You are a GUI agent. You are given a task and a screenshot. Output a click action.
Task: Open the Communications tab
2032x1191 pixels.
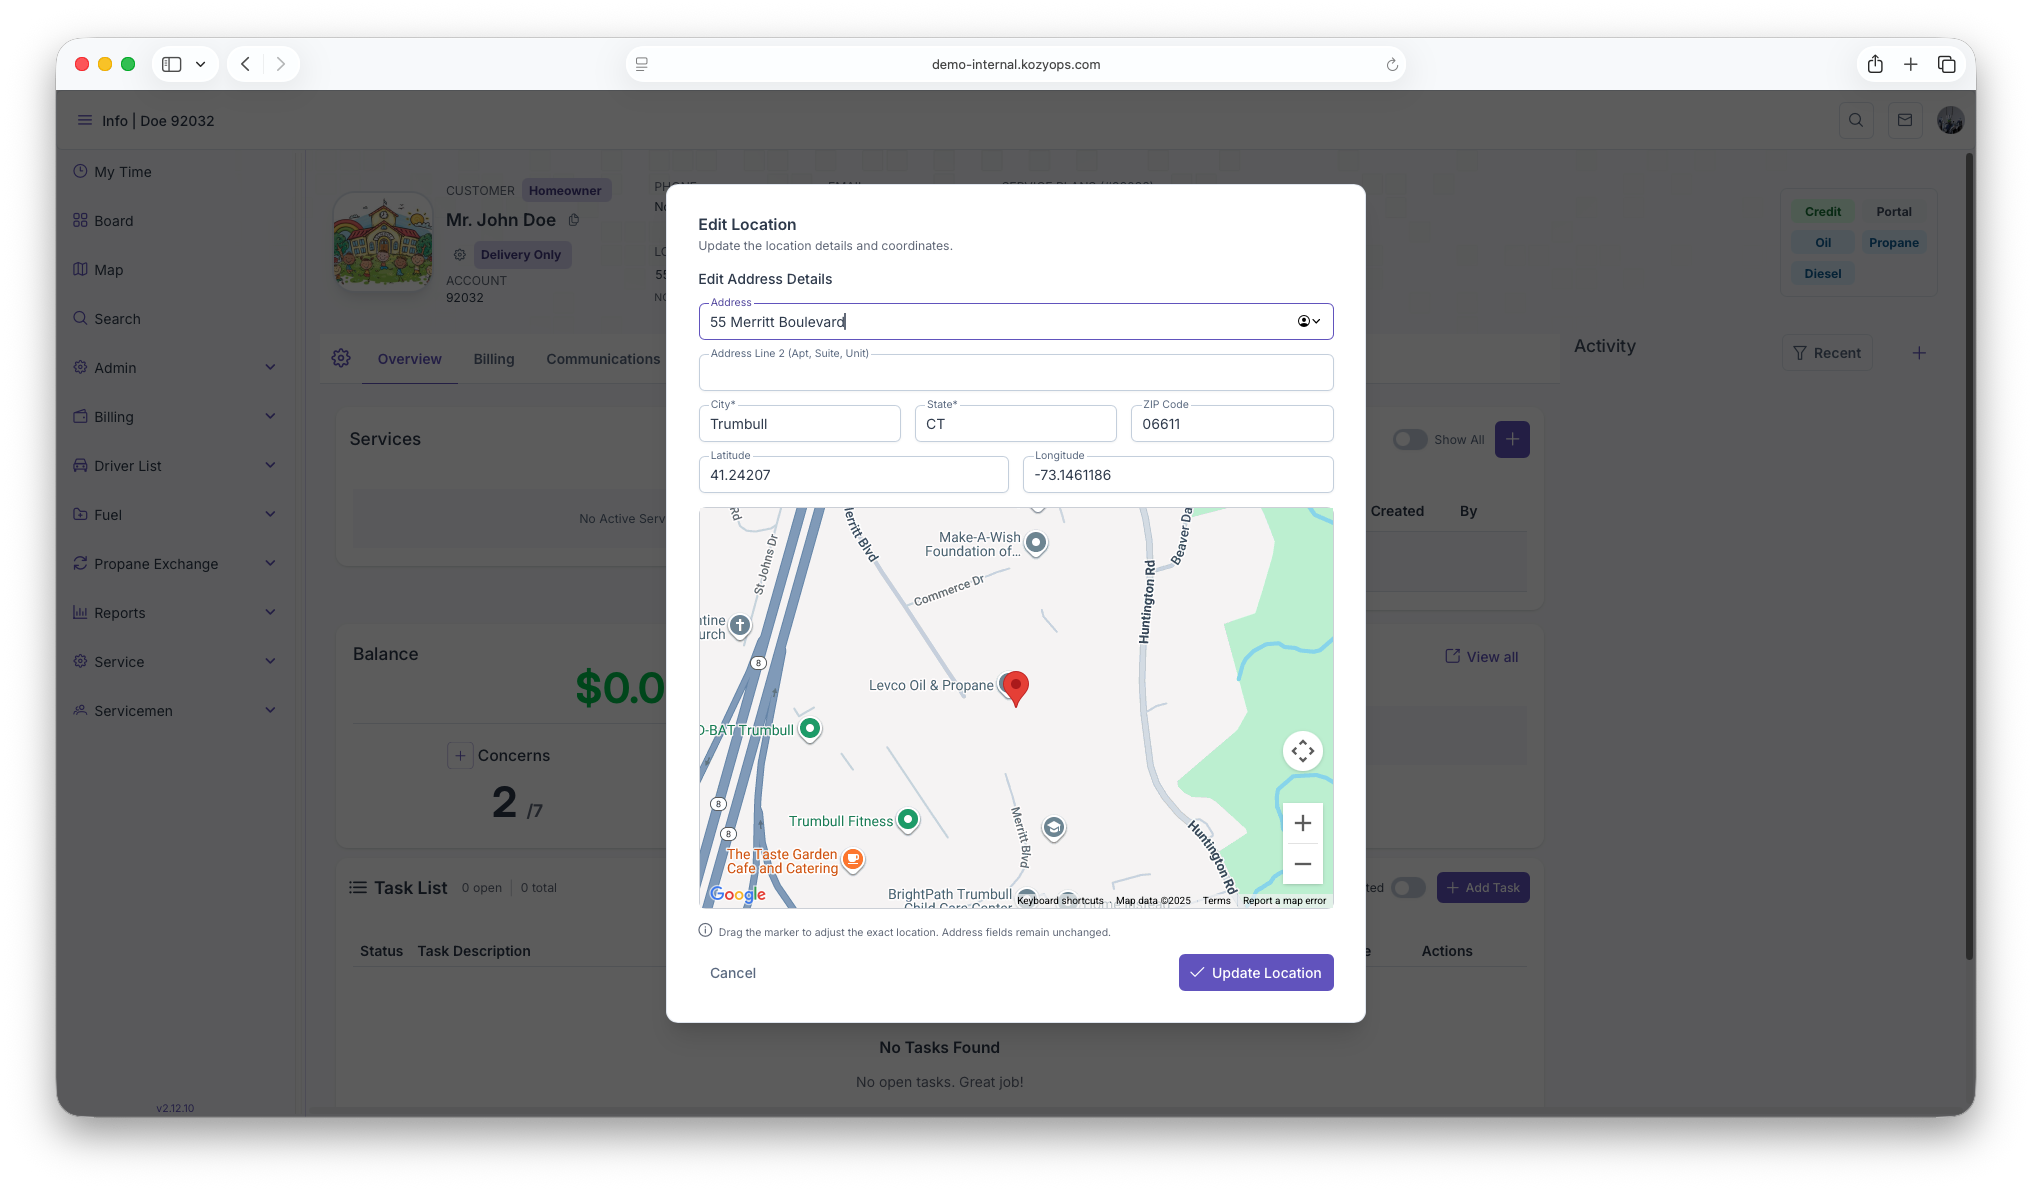tap(603, 359)
